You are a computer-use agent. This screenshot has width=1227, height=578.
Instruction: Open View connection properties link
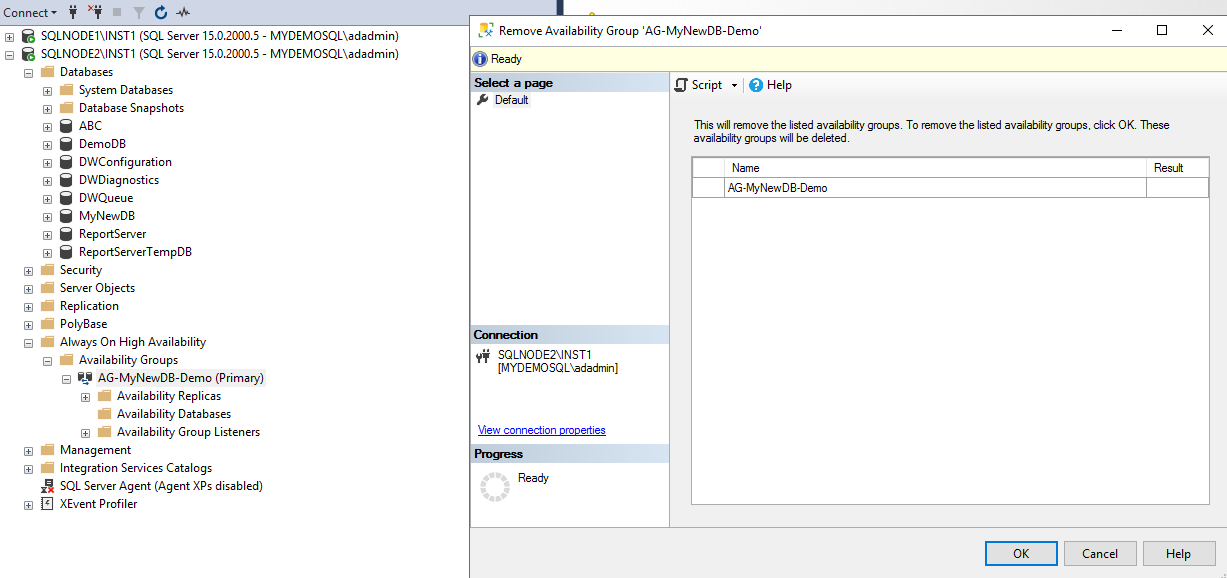pos(542,430)
